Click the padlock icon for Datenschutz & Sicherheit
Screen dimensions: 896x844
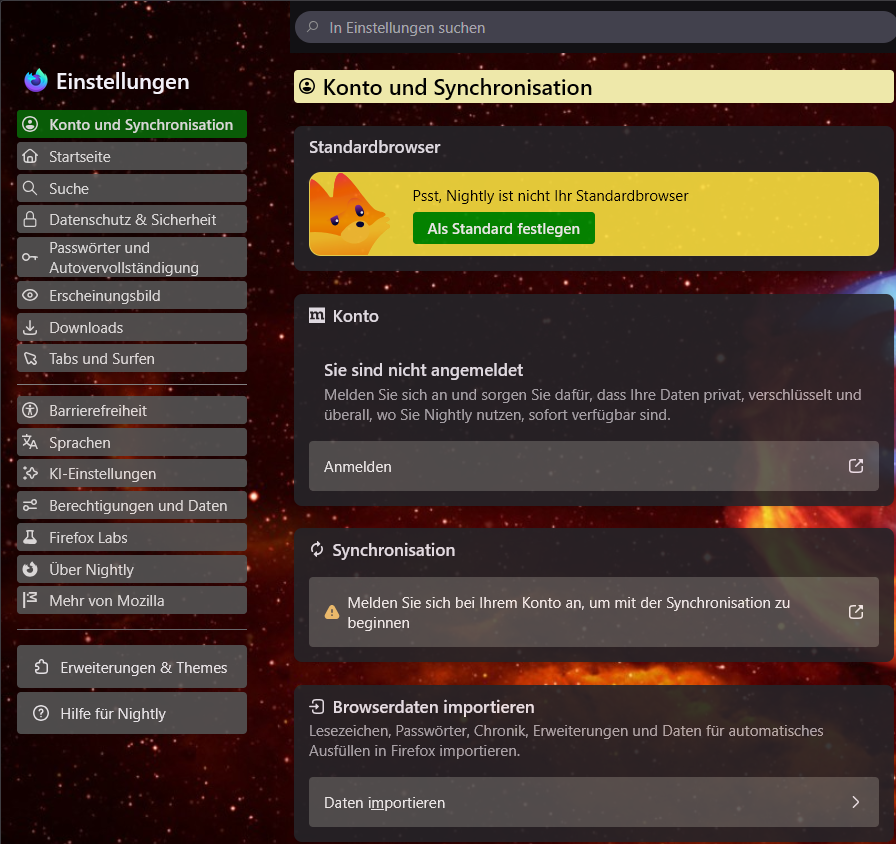coord(30,219)
